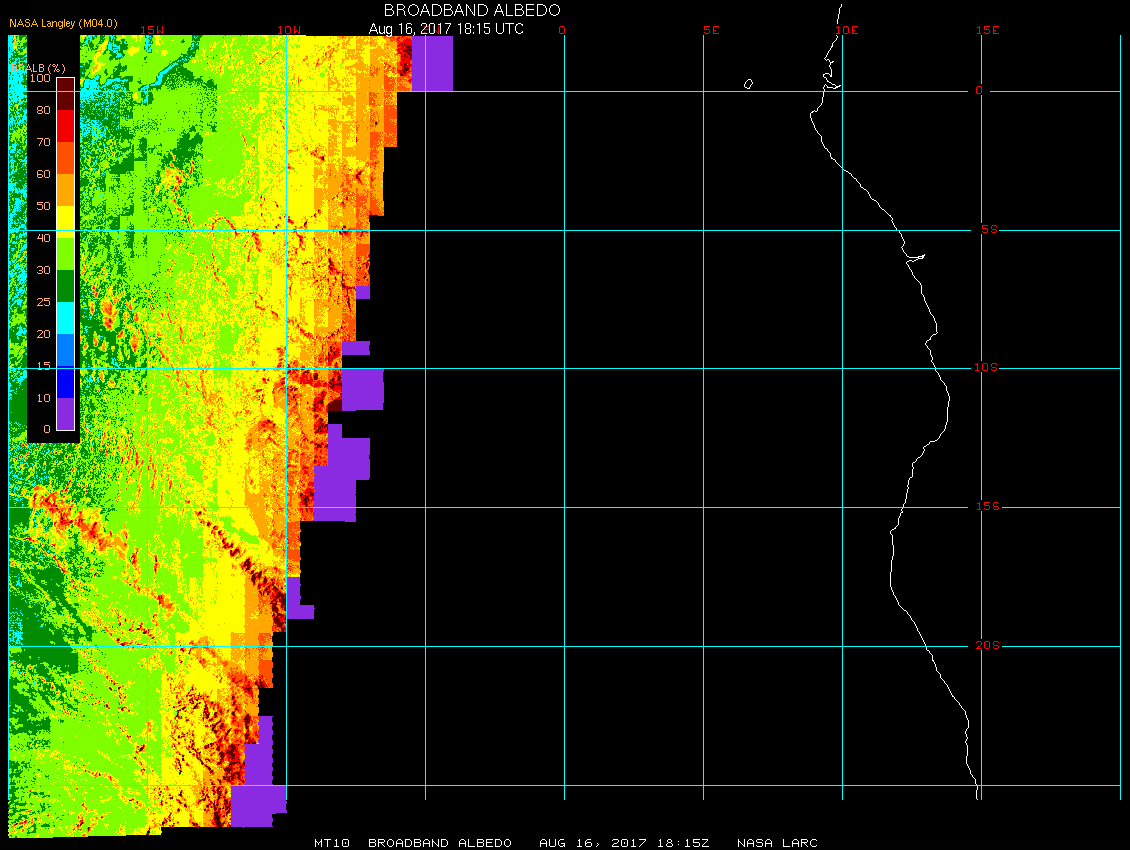Select the '15E' longitude label

[x=987, y=30]
